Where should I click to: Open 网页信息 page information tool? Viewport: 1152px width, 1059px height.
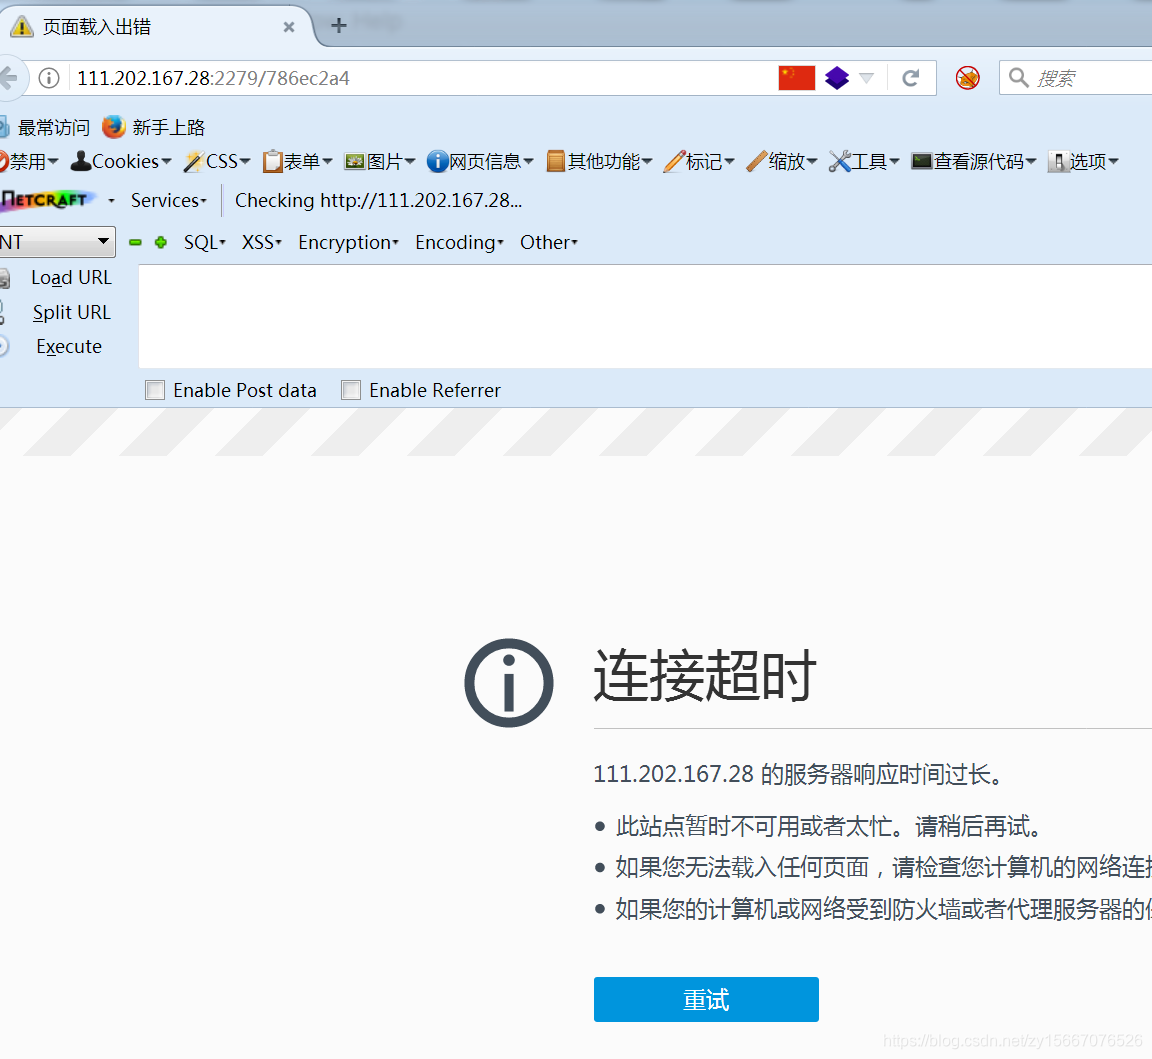point(437,161)
